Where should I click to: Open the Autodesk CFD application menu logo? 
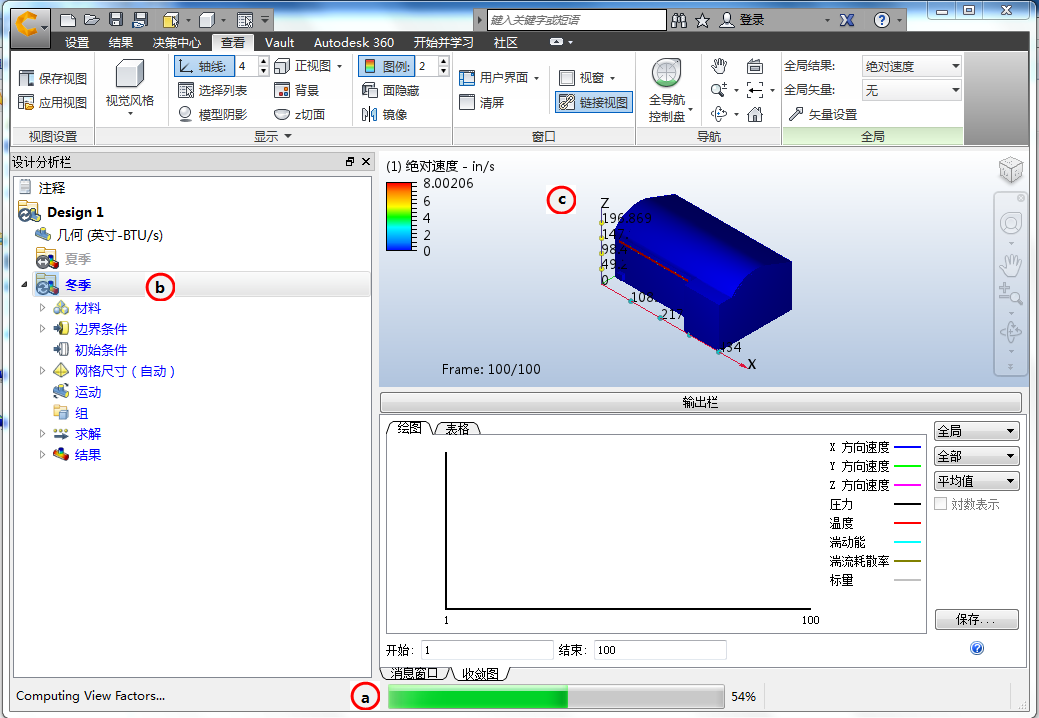30,26
